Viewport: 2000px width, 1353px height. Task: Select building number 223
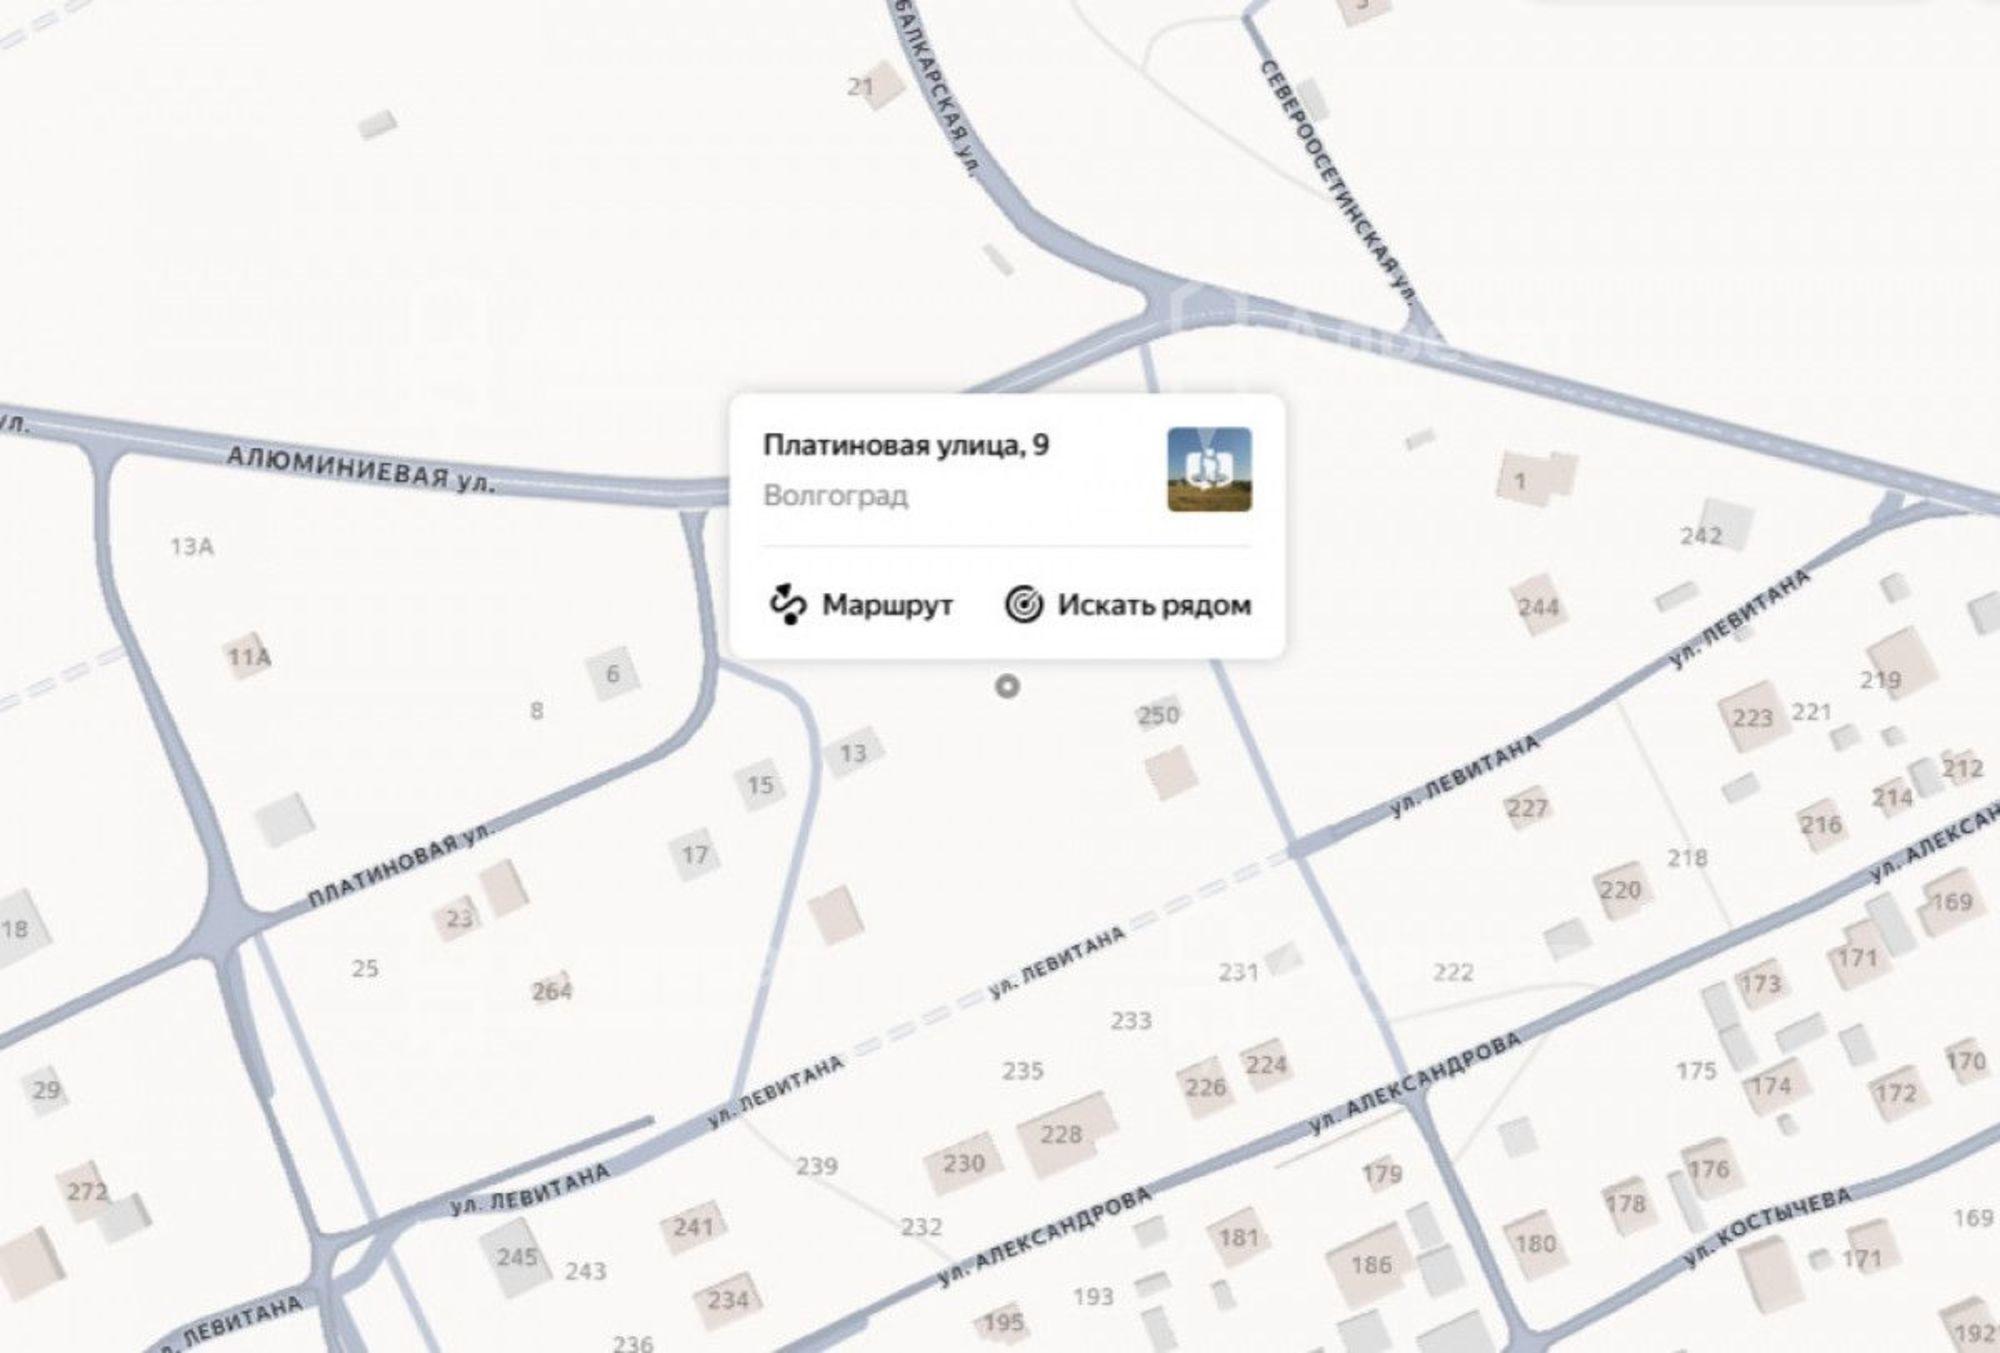[1753, 718]
